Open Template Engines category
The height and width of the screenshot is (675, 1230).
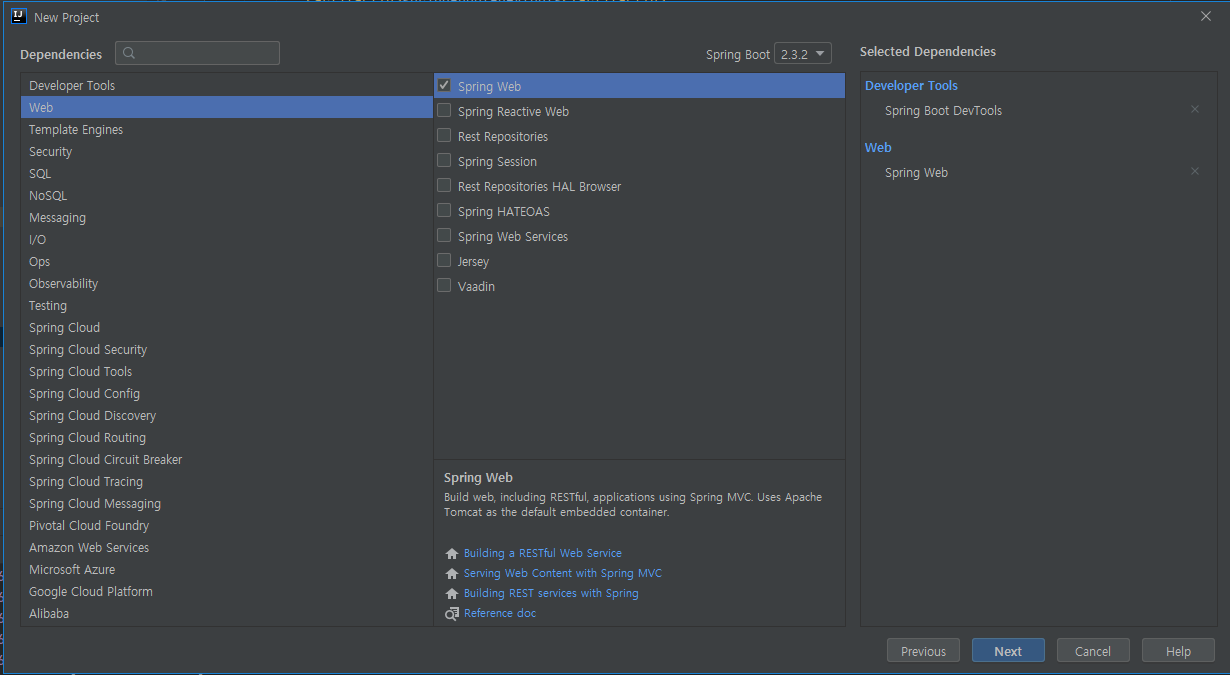click(x=226, y=129)
